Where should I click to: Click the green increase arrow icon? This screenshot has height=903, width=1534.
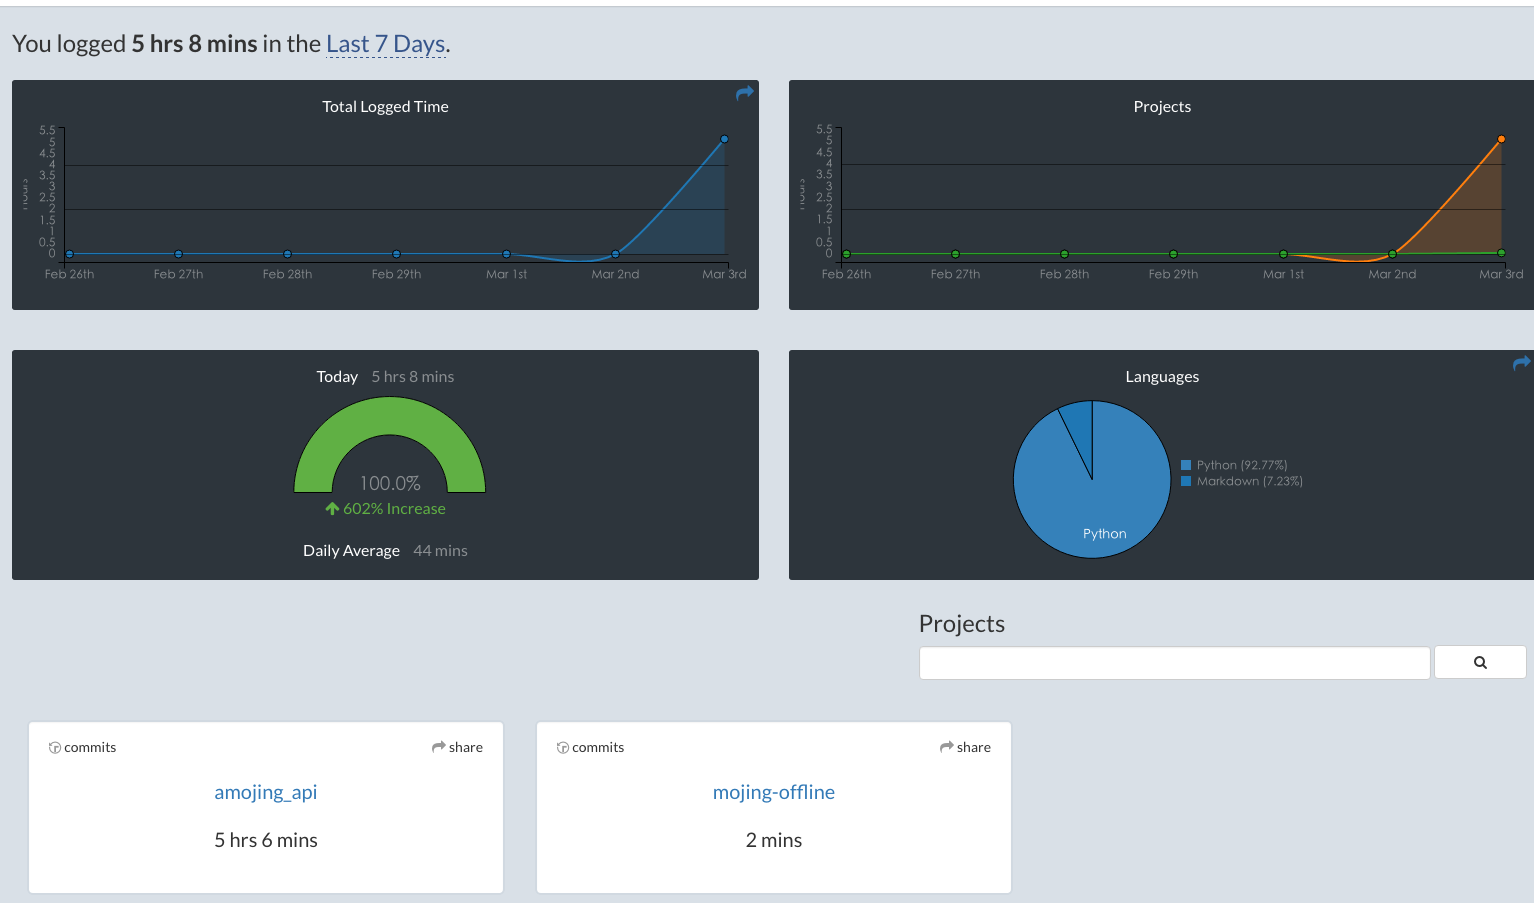(x=332, y=509)
